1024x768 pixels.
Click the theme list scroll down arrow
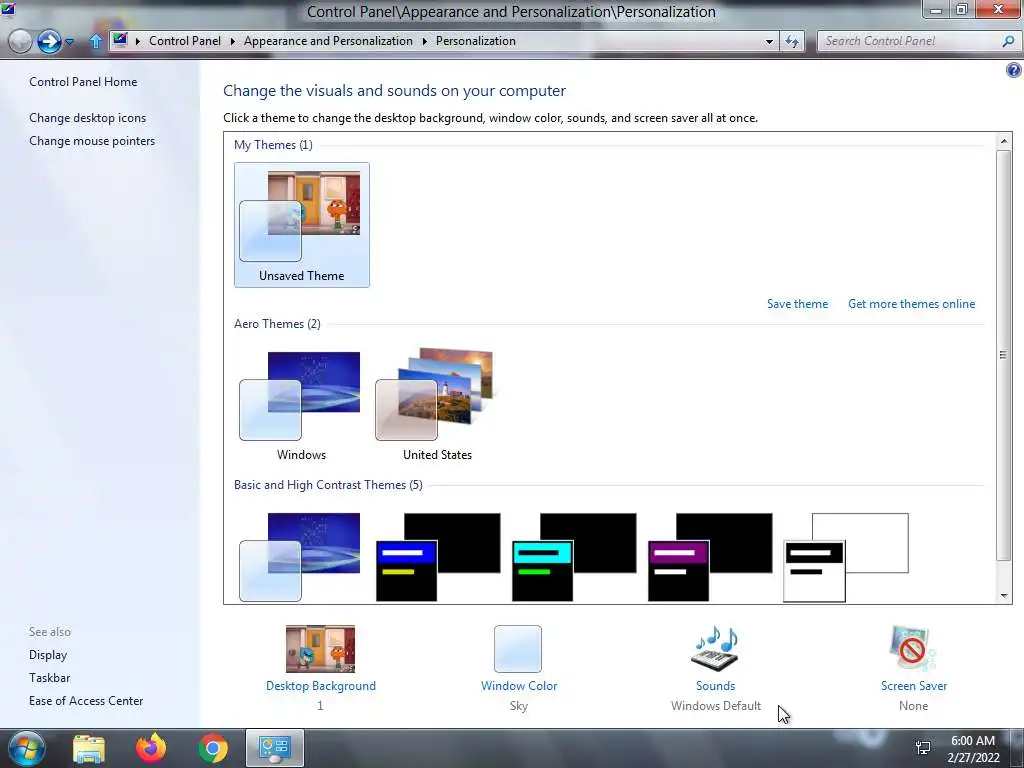click(x=1004, y=596)
